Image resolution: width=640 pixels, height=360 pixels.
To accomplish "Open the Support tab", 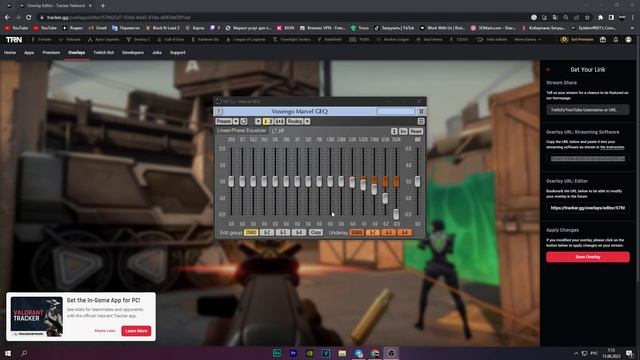I will tap(178, 53).
